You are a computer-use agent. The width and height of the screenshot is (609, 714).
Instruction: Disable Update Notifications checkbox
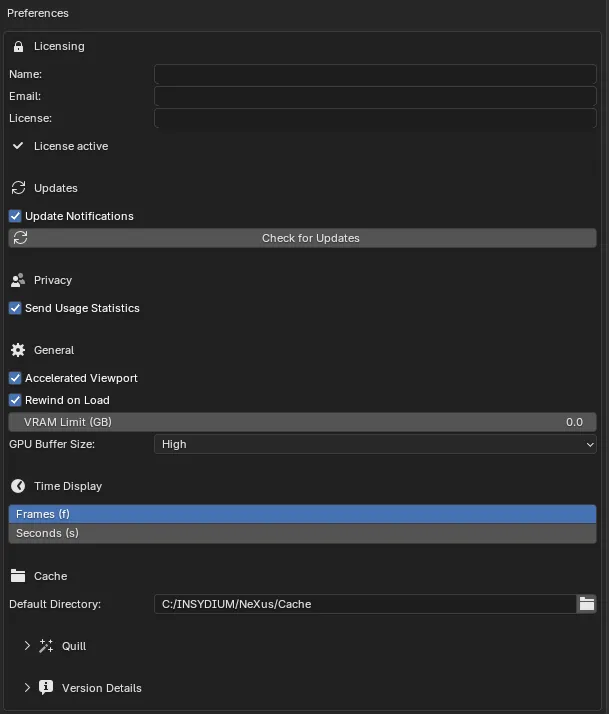pyautogui.click(x=15, y=216)
